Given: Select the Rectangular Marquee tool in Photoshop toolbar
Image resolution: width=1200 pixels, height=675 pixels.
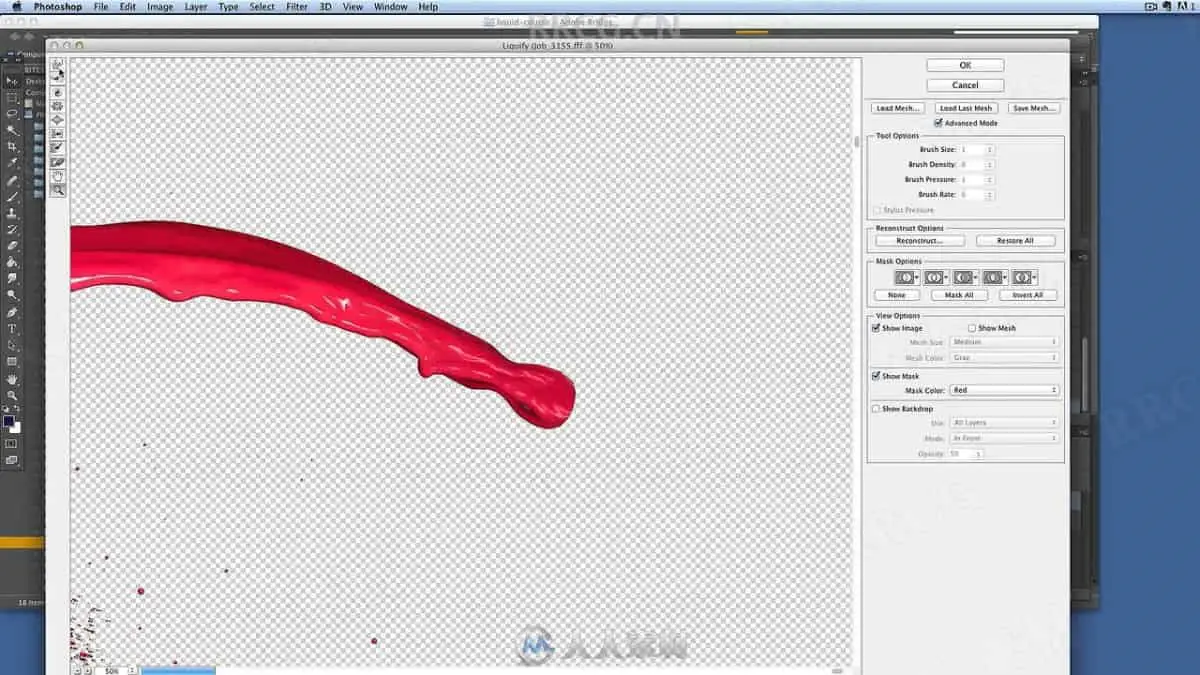Looking at the screenshot, I should point(12,98).
